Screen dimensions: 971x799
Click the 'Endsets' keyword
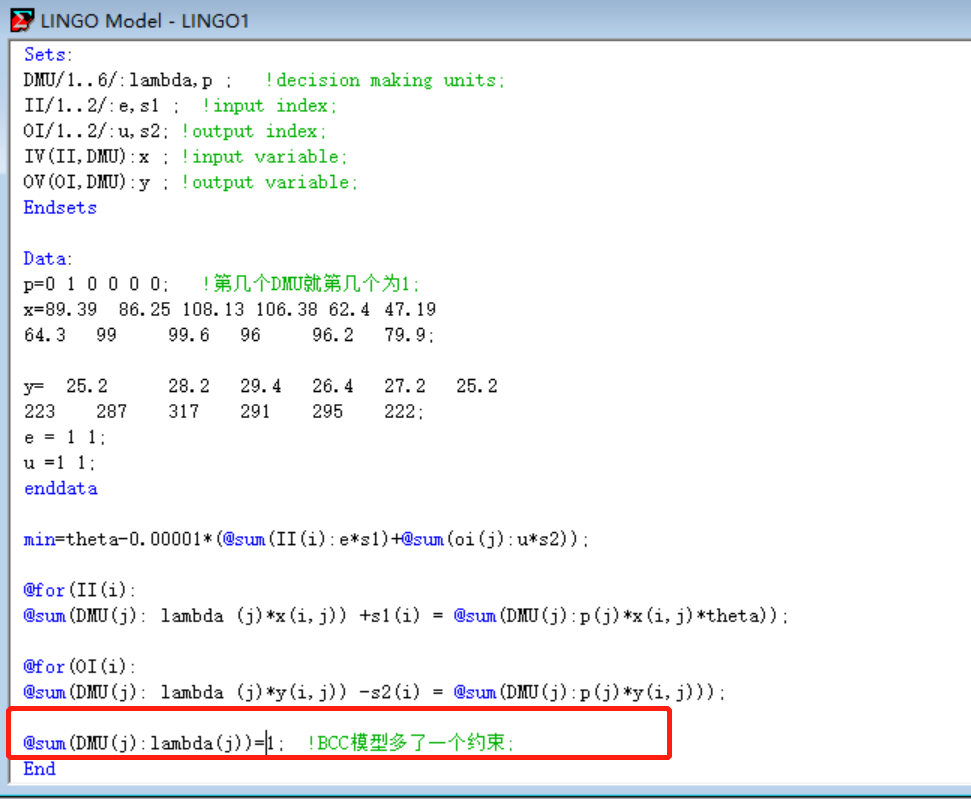tap(60, 207)
